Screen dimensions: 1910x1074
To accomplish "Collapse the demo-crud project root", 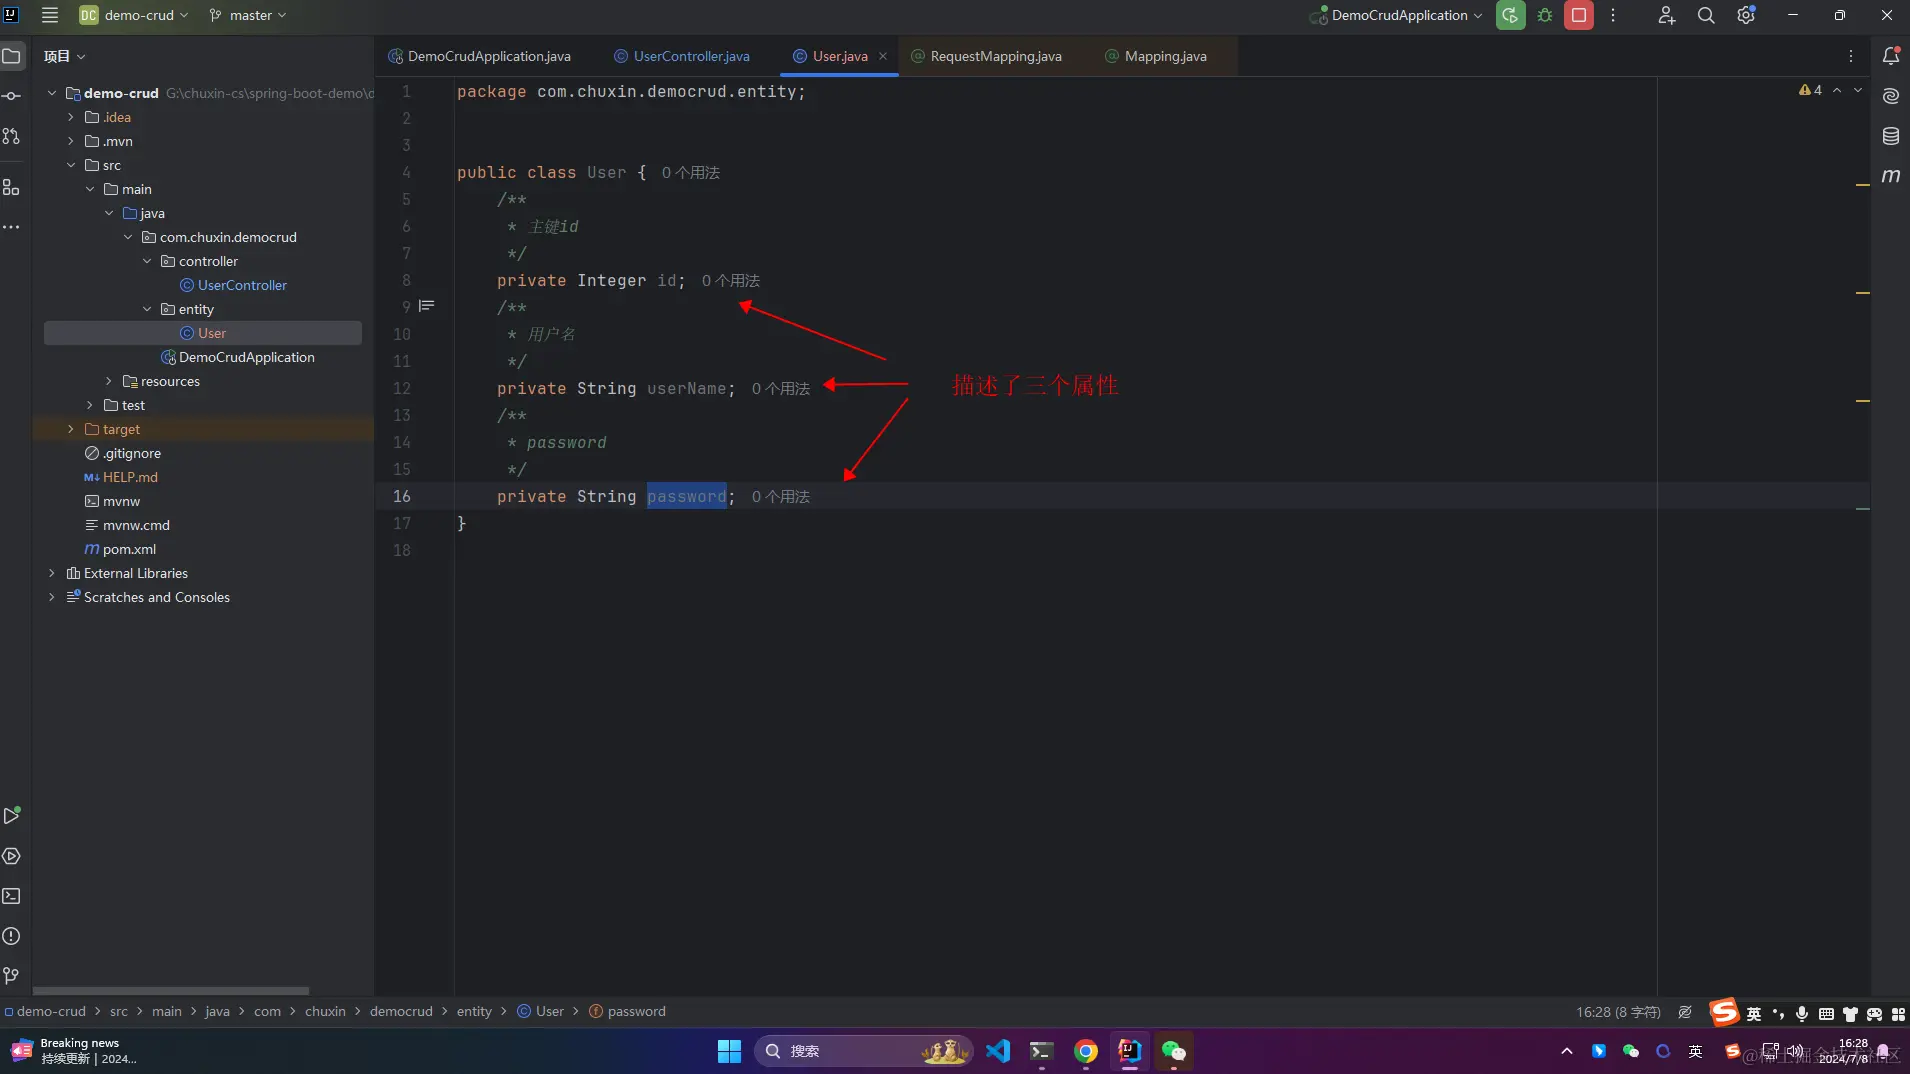I will pos(52,93).
